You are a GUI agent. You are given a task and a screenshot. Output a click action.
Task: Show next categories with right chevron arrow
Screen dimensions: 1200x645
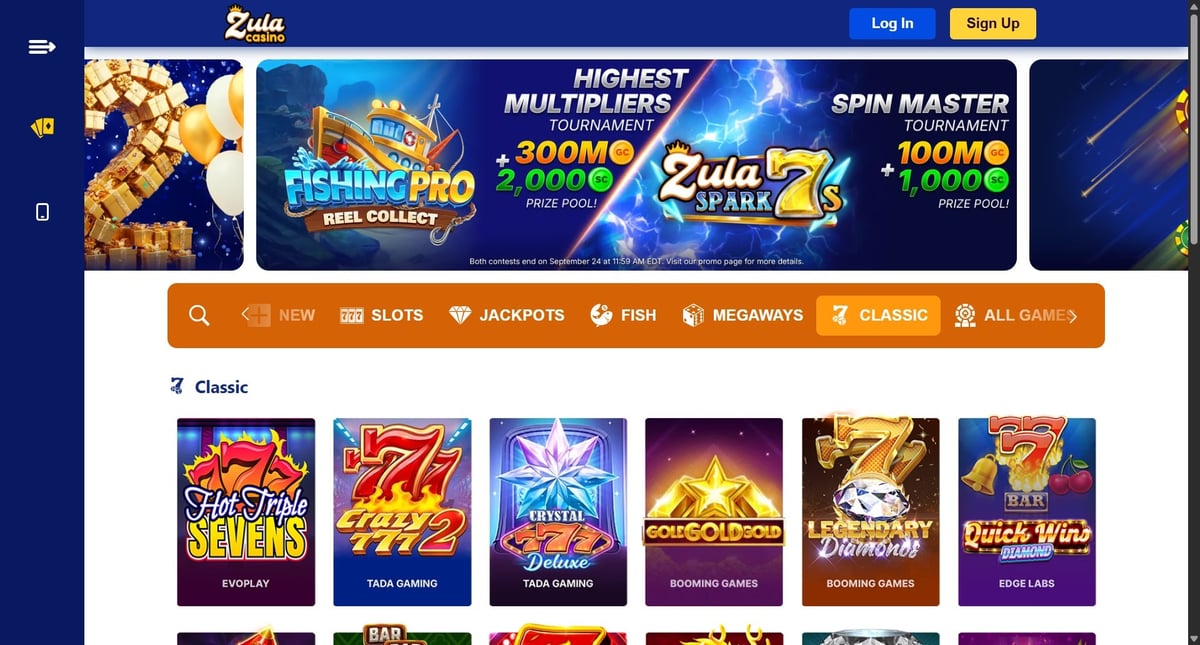point(1072,316)
